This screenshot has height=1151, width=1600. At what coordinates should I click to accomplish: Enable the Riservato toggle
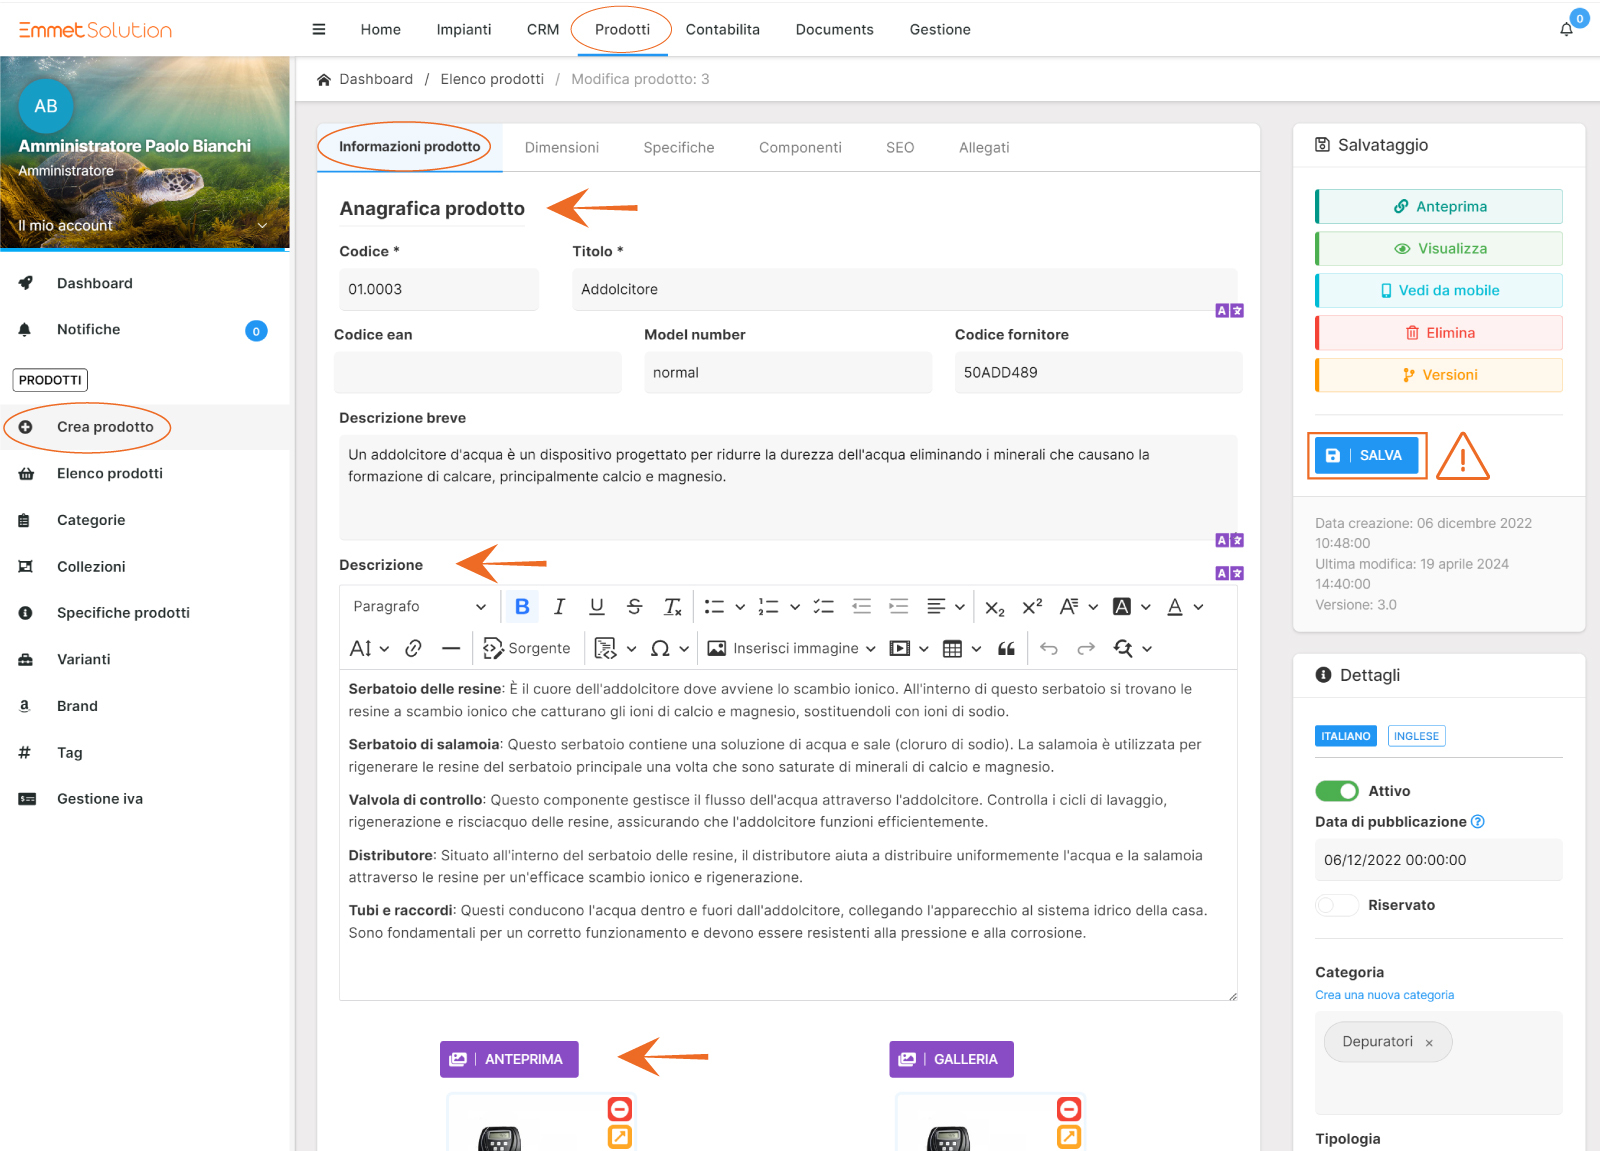point(1337,905)
